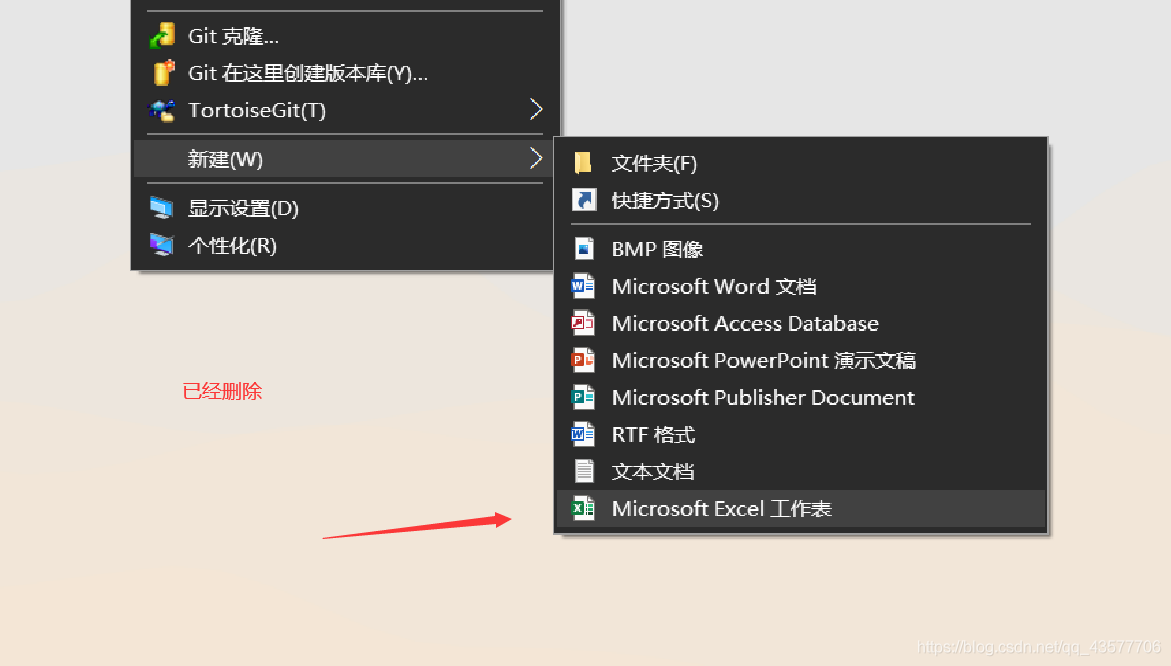This screenshot has height=666, width=1171.
Task: Select Microsoft Excel 工作表 menu entry
Action: [x=720, y=508]
